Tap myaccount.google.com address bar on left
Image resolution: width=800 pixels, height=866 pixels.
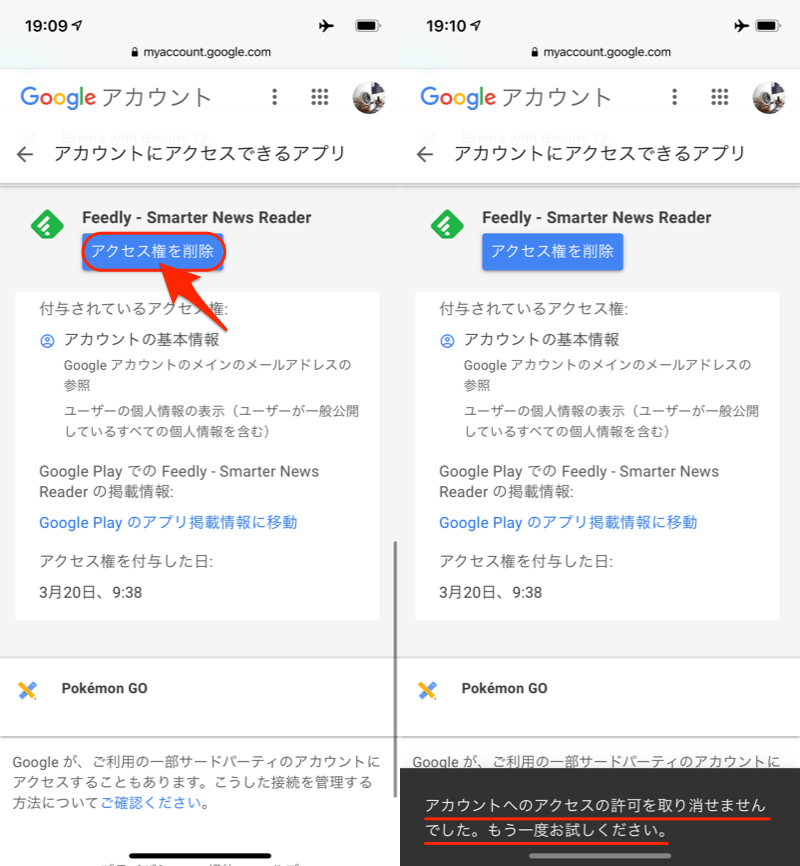click(201, 52)
